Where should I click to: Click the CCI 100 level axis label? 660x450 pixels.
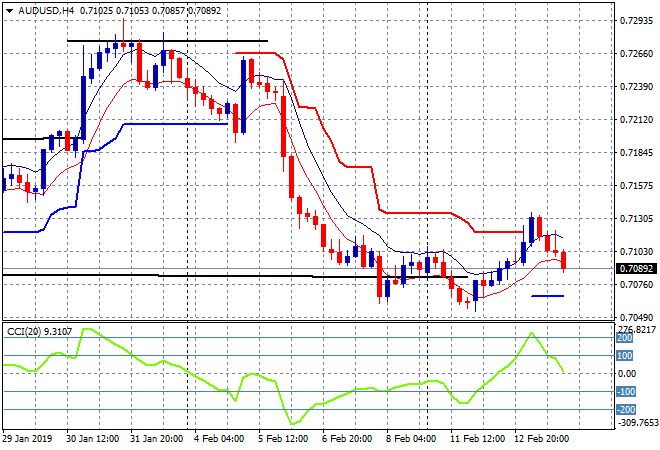click(624, 355)
